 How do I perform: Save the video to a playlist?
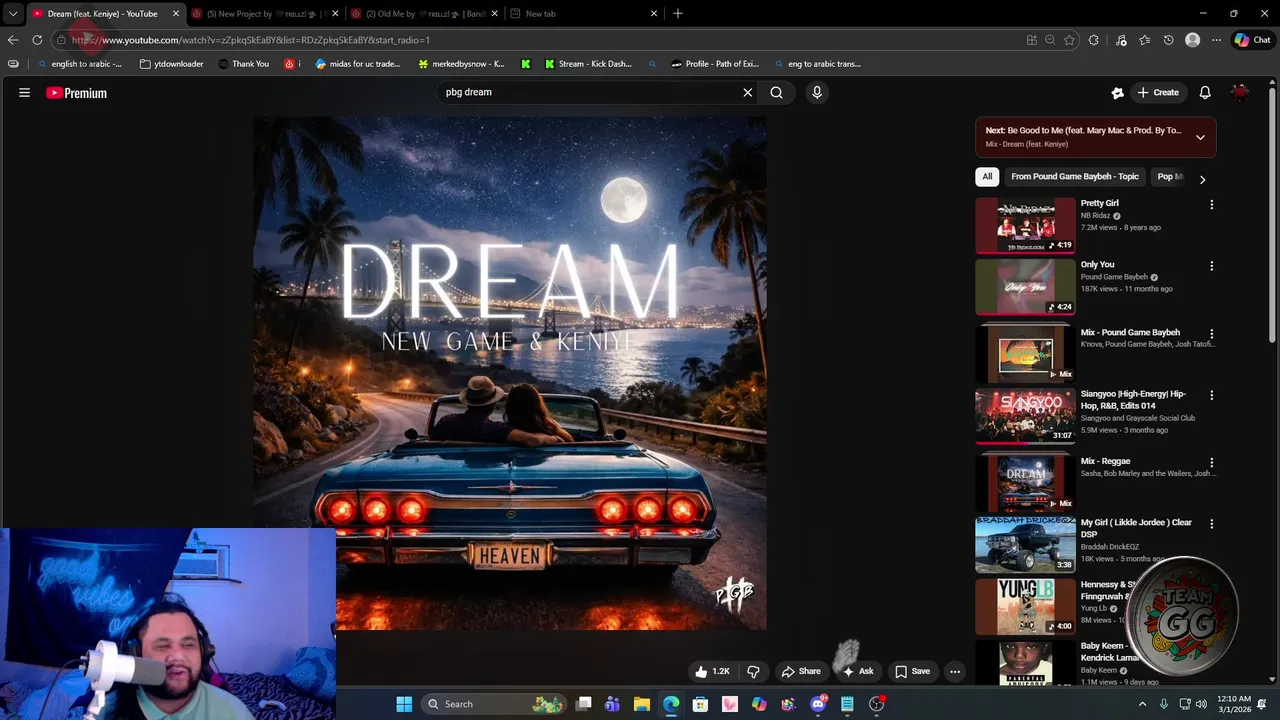pyautogui.click(x=912, y=671)
